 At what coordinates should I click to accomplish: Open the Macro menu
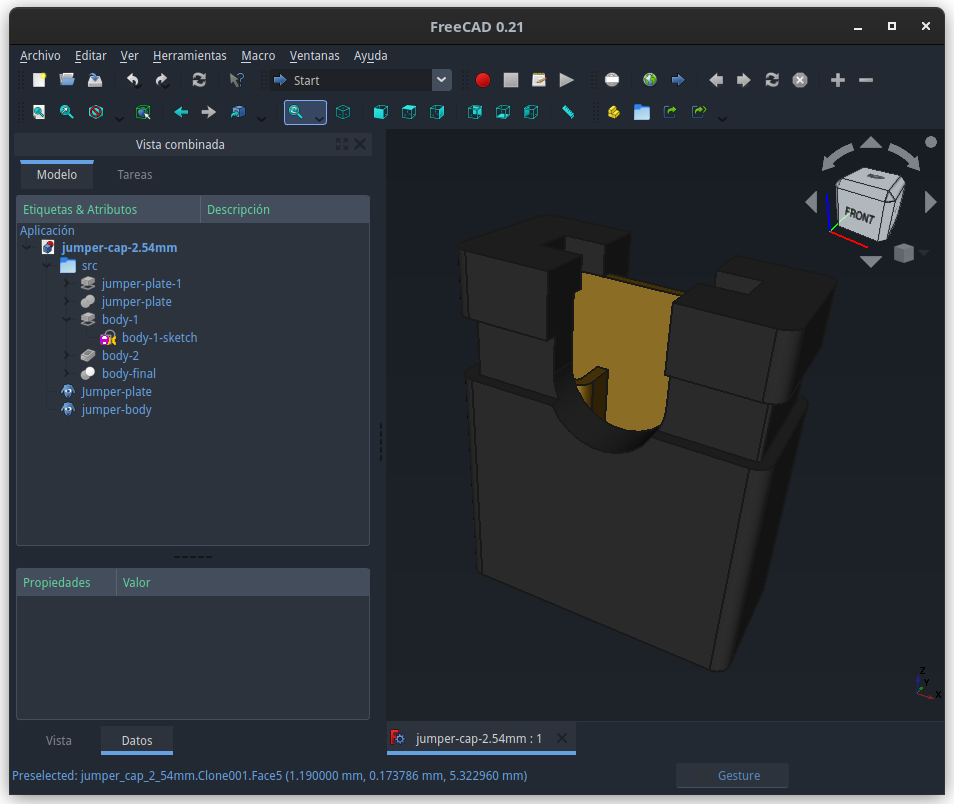(258, 55)
